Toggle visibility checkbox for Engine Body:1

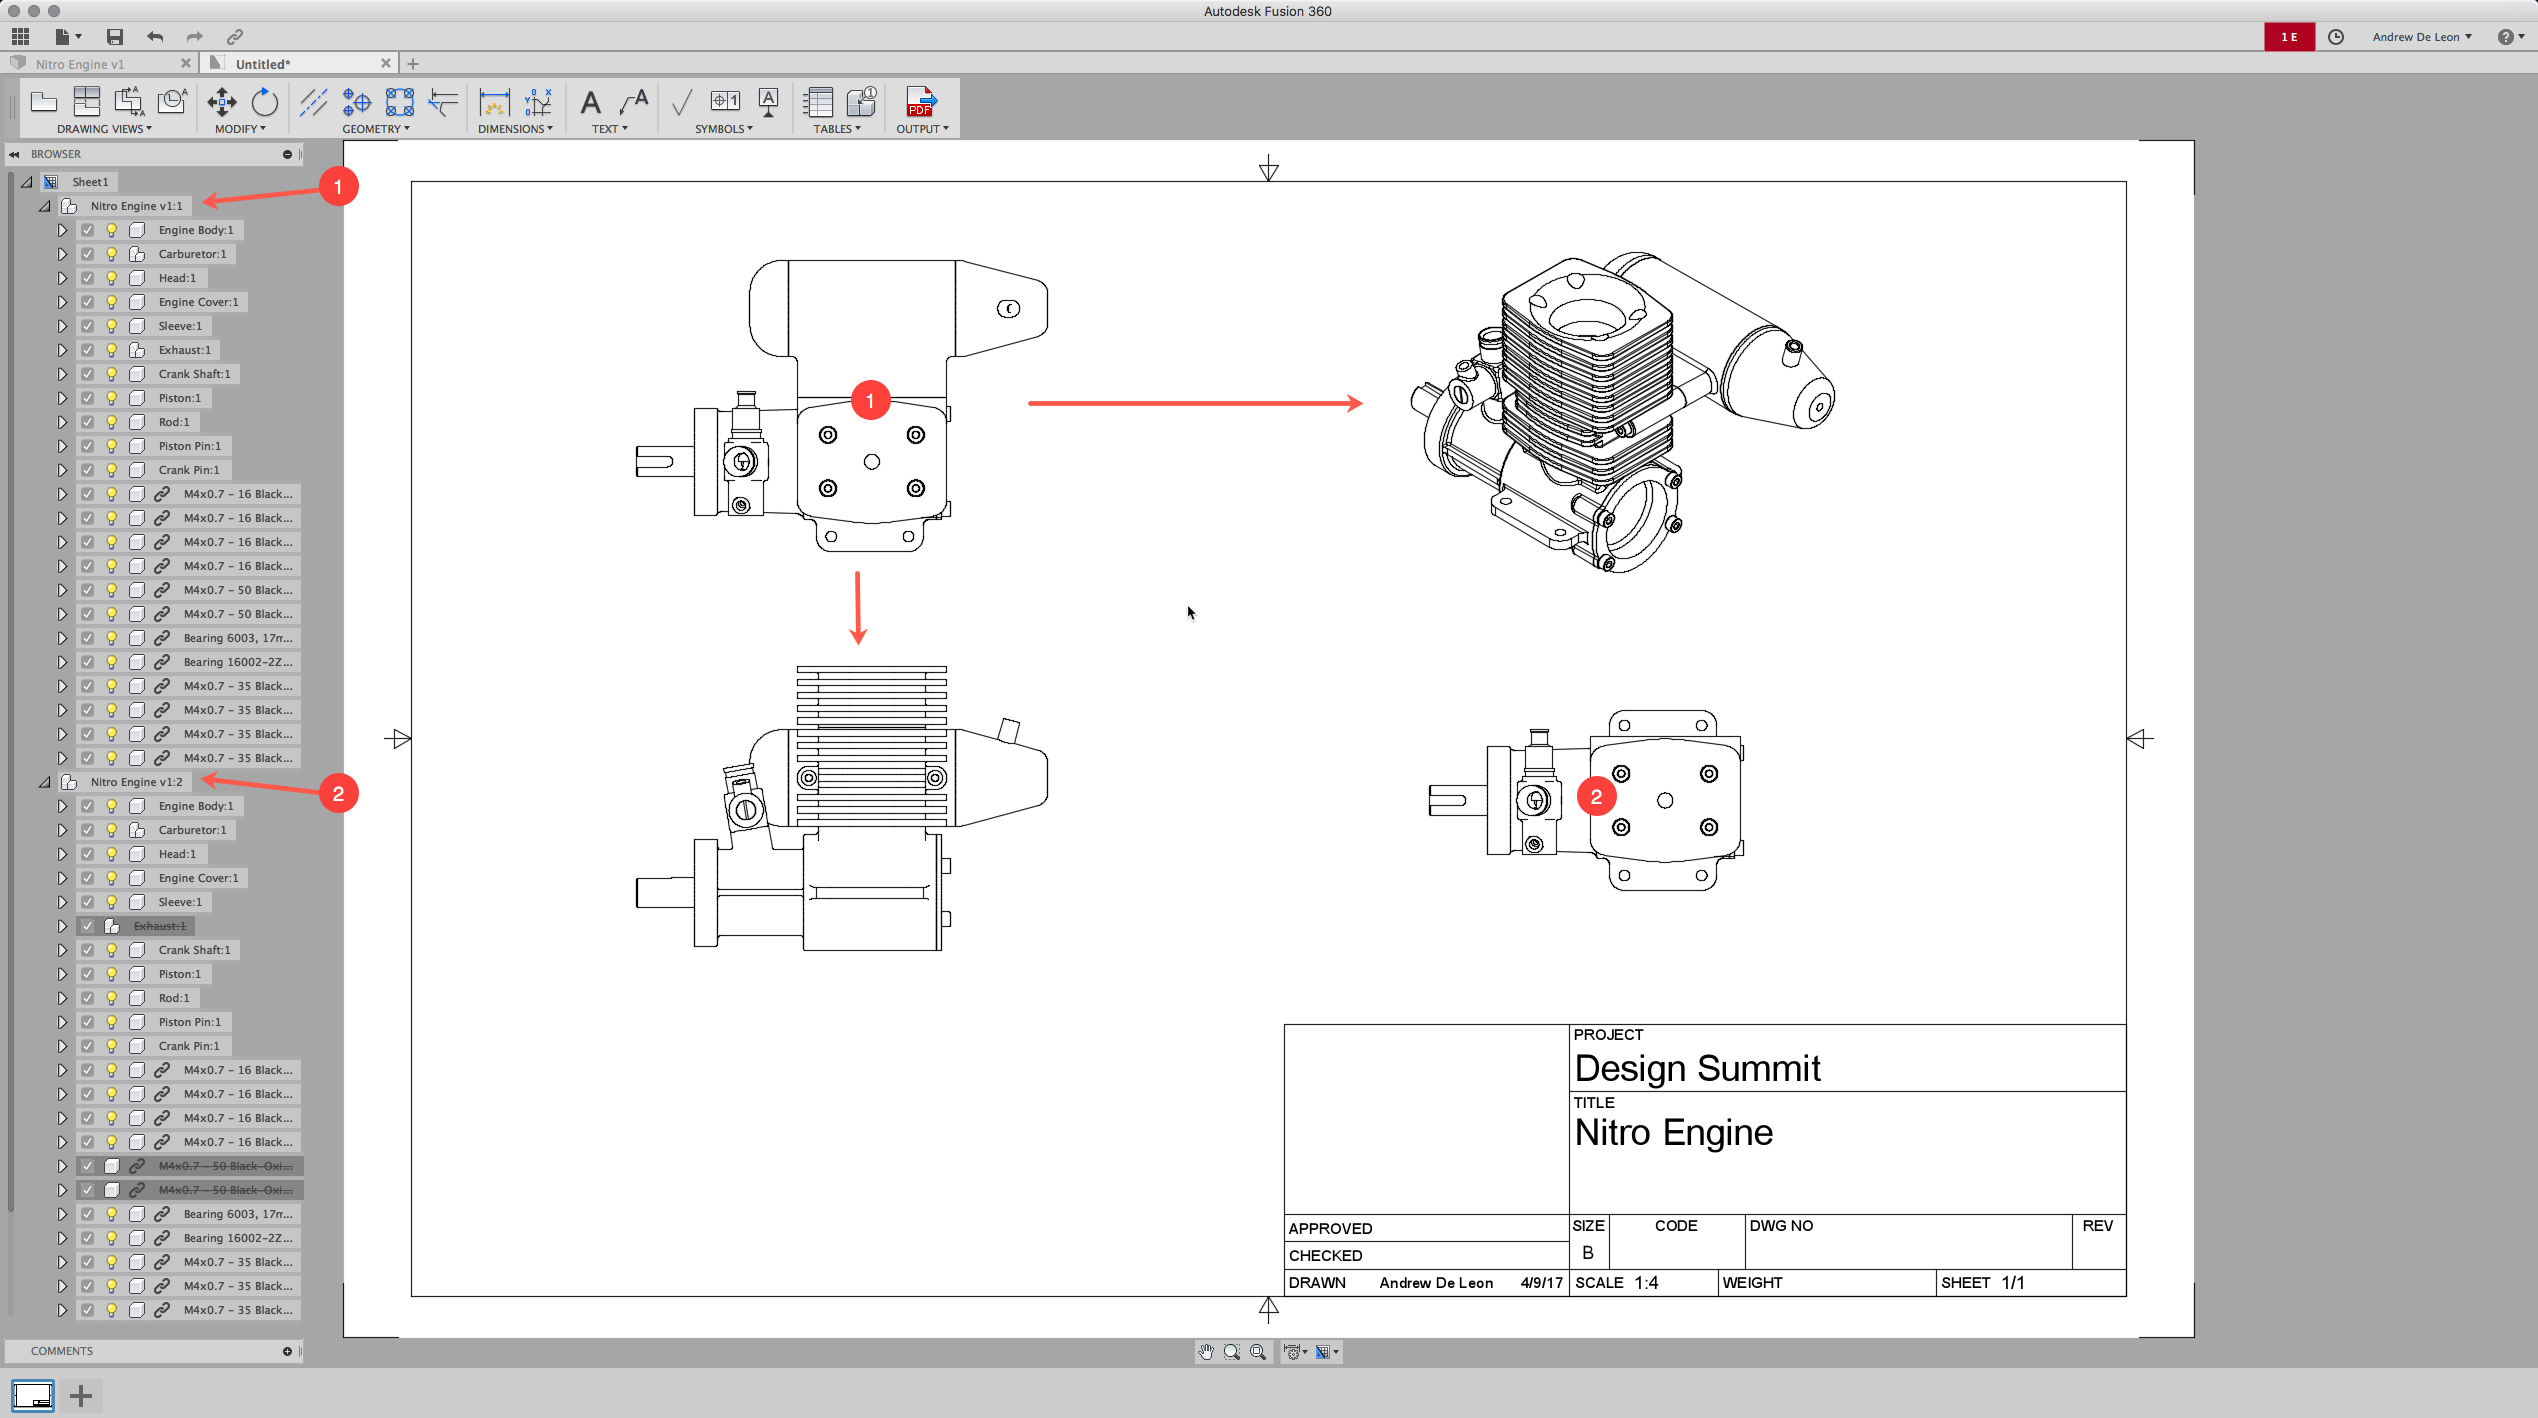tap(87, 229)
